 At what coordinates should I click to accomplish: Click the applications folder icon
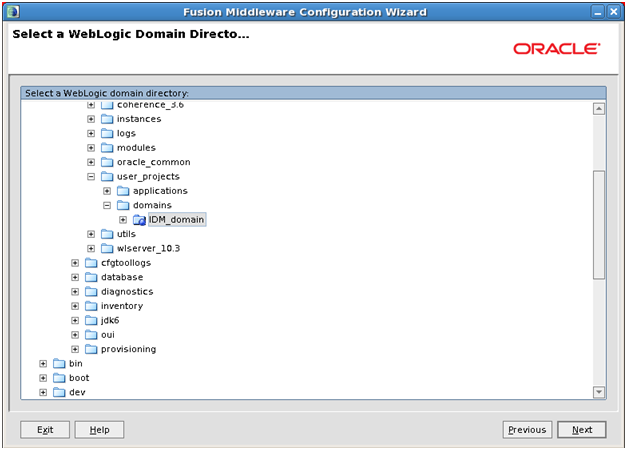click(123, 191)
